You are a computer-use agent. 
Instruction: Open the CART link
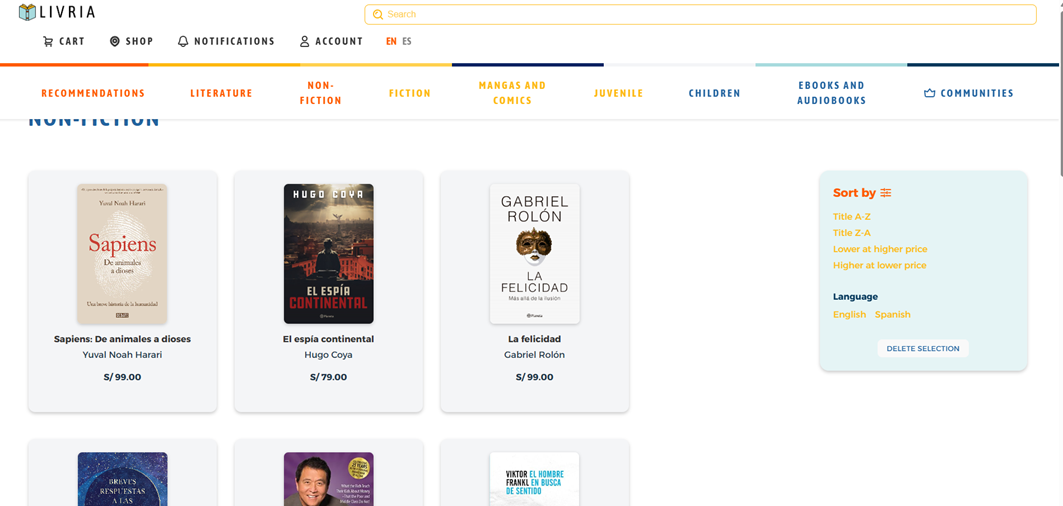[x=64, y=41]
